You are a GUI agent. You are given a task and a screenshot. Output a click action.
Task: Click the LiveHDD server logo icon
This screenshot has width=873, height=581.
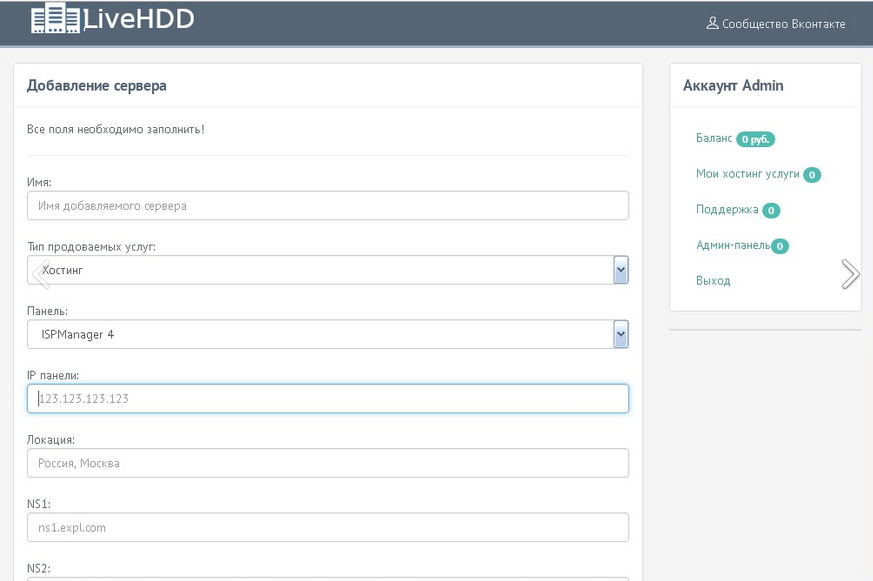click(55, 19)
